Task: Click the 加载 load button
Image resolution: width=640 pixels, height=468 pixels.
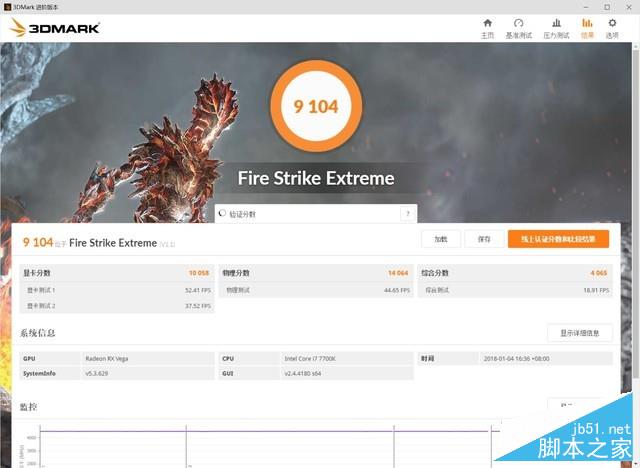Action: point(441,239)
